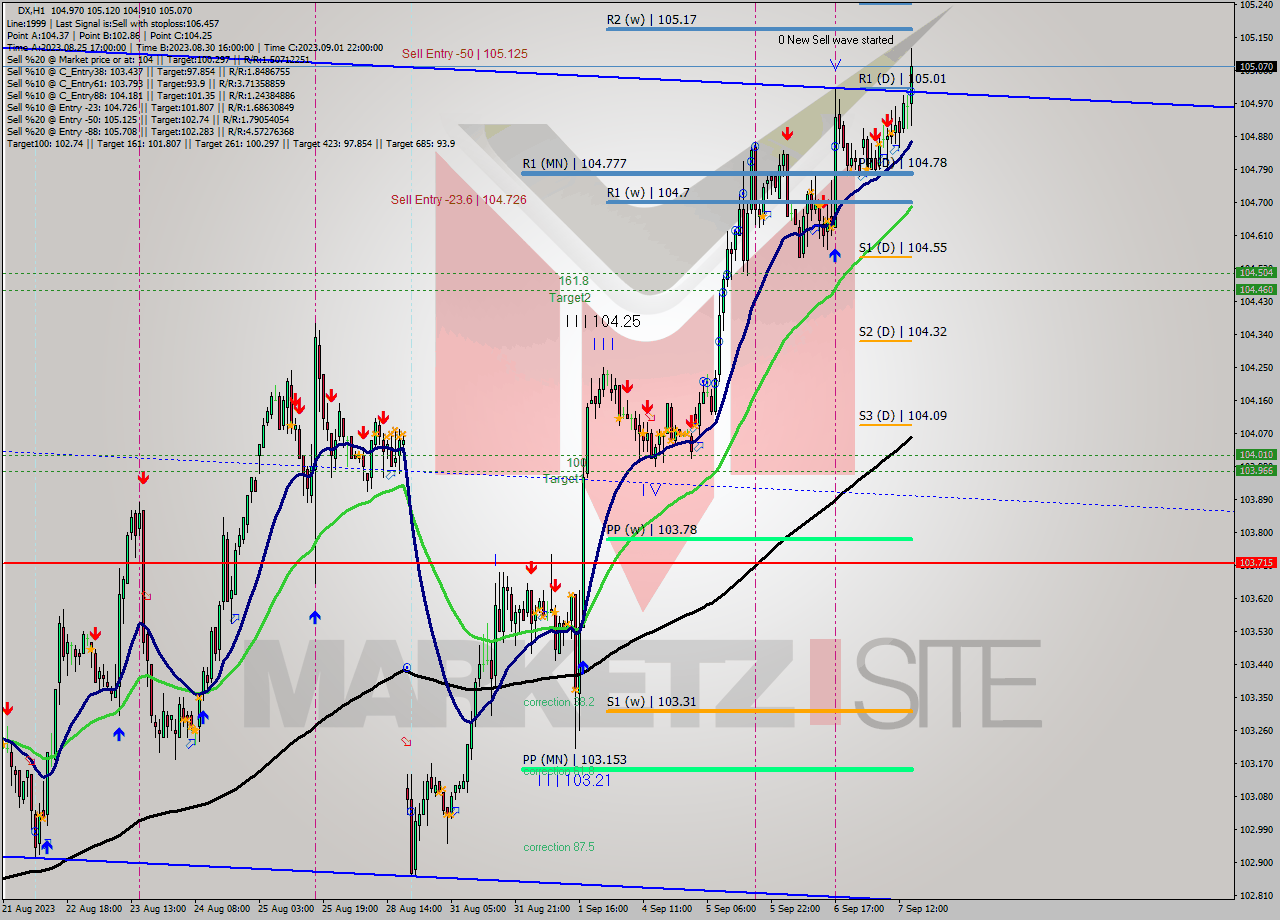Click the 105.240 price axis value
This screenshot has height=920, width=1280.
1256,5
